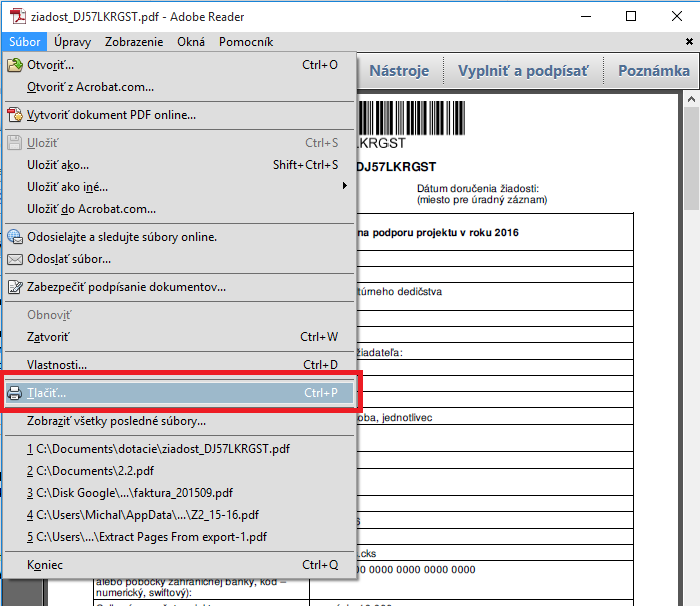700x606 pixels.
Task: Select Vytvoriť dokument PDF online...
Action: 179,115
